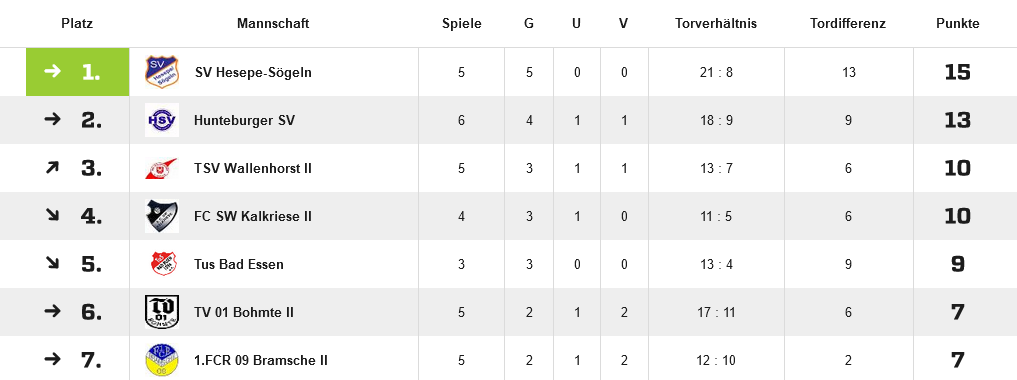Open the 1.FCR 09 Bramsche II link
This screenshot has height=380, width=1017.
(261, 360)
